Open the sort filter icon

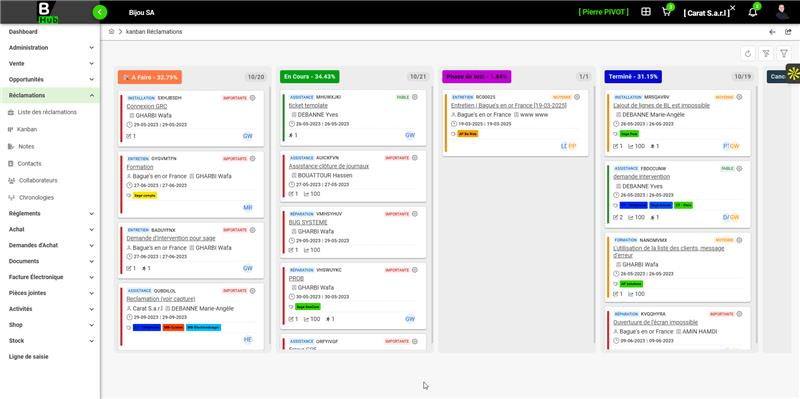[x=766, y=54]
